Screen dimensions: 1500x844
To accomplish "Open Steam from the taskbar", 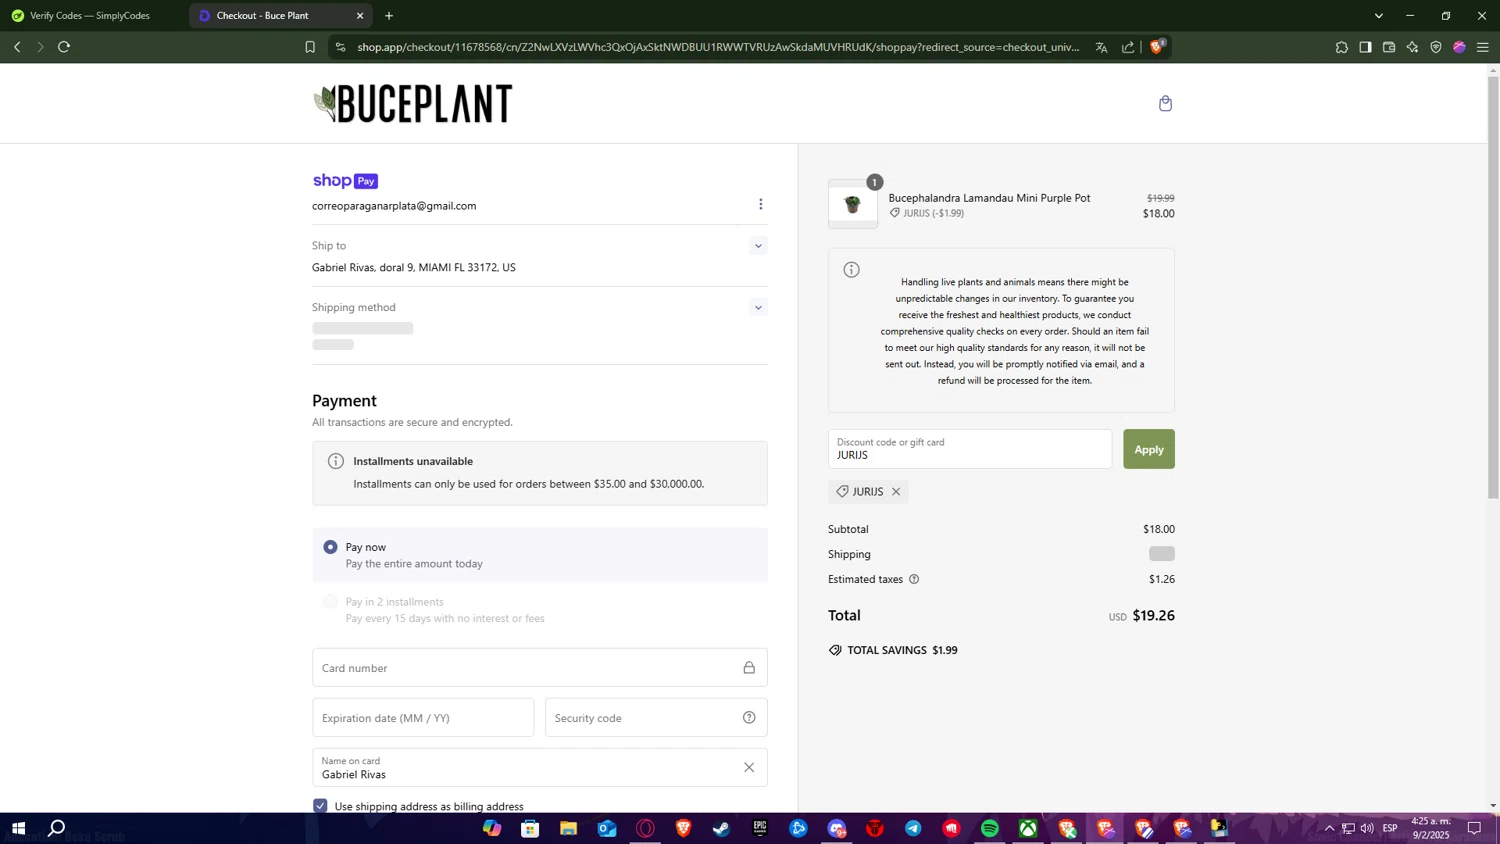I will coord(721,828).
